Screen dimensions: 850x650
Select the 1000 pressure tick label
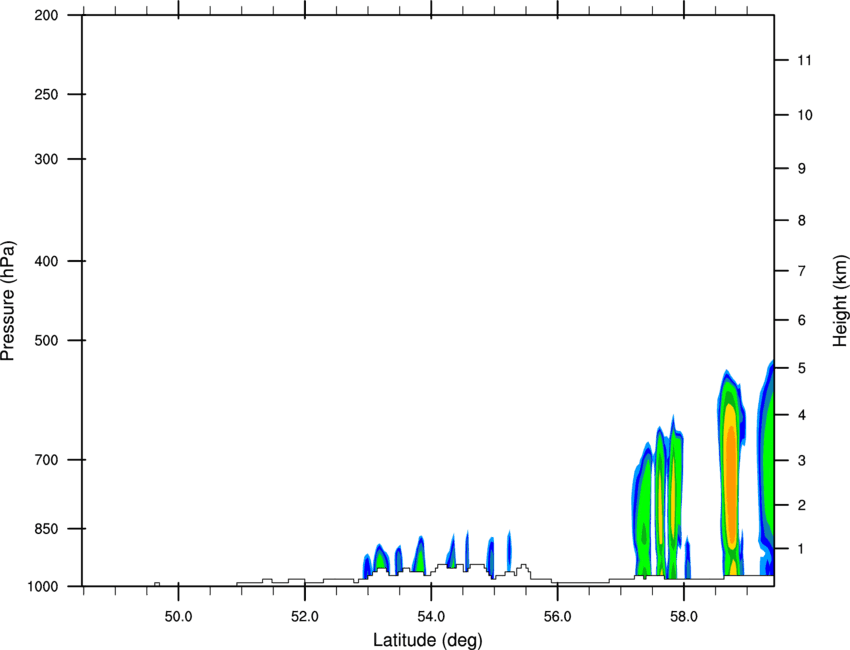point(42,586)
